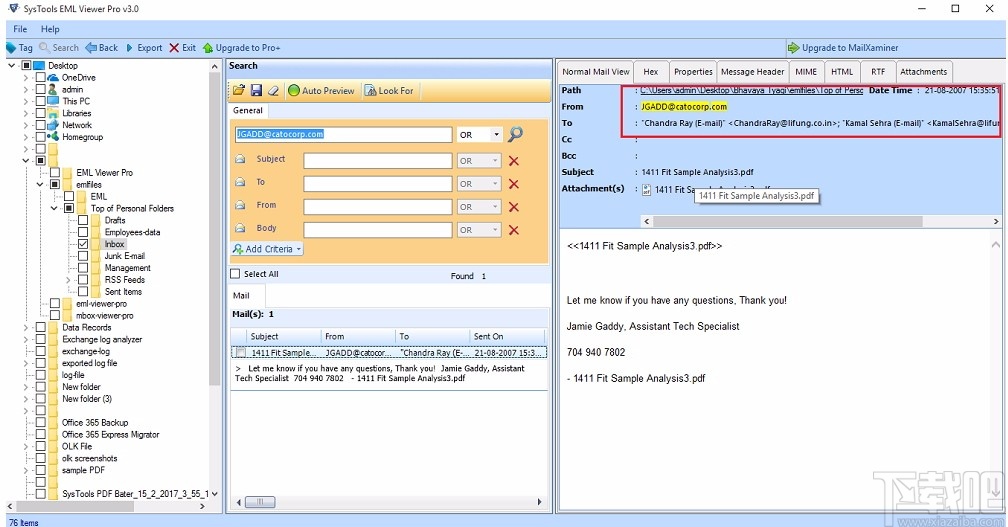Click the Body search input field
The height and width of the screenshot is (527, 1008).
click(377, 230)
